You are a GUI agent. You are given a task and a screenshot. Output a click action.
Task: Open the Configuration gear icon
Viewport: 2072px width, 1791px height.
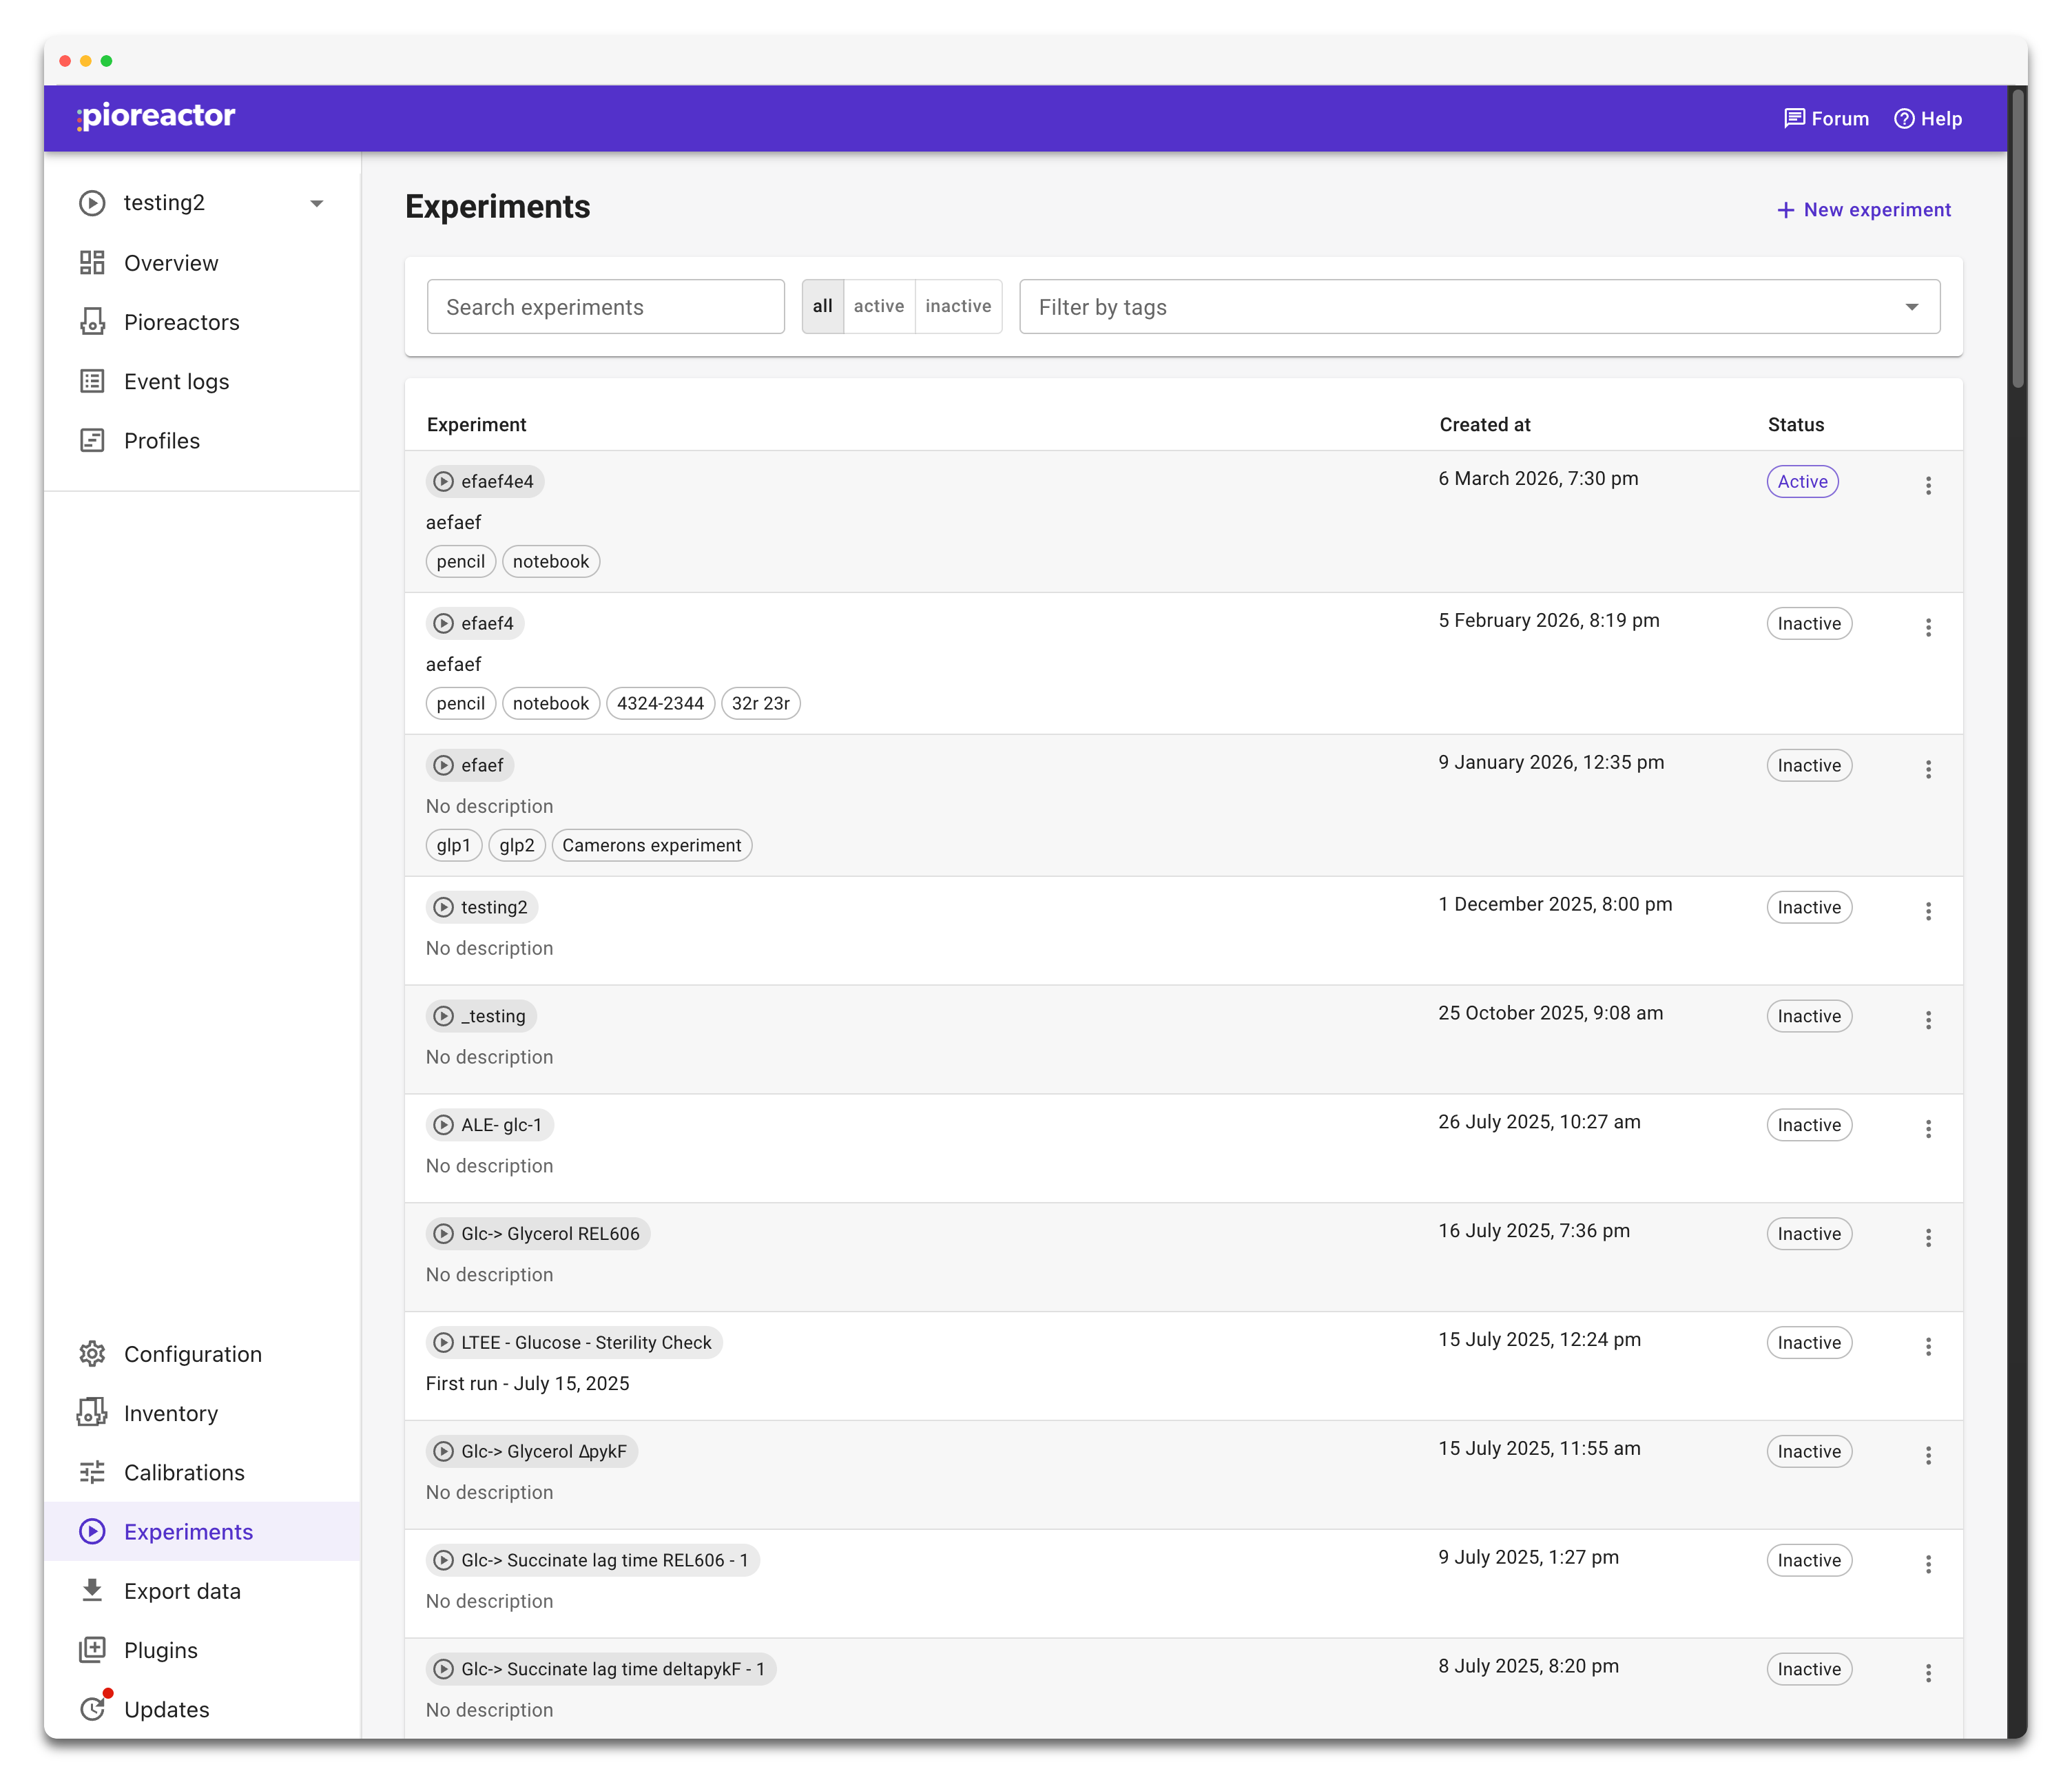click(92, 1354)
